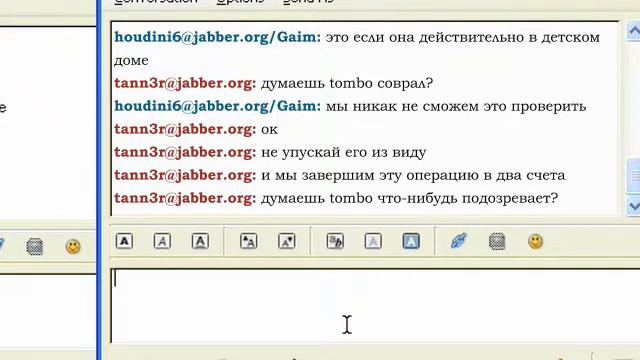Viewport: 640px width, 360px height.
Task: Insert an image in the main conversation toolbar
Action: [x=497, y=242]
